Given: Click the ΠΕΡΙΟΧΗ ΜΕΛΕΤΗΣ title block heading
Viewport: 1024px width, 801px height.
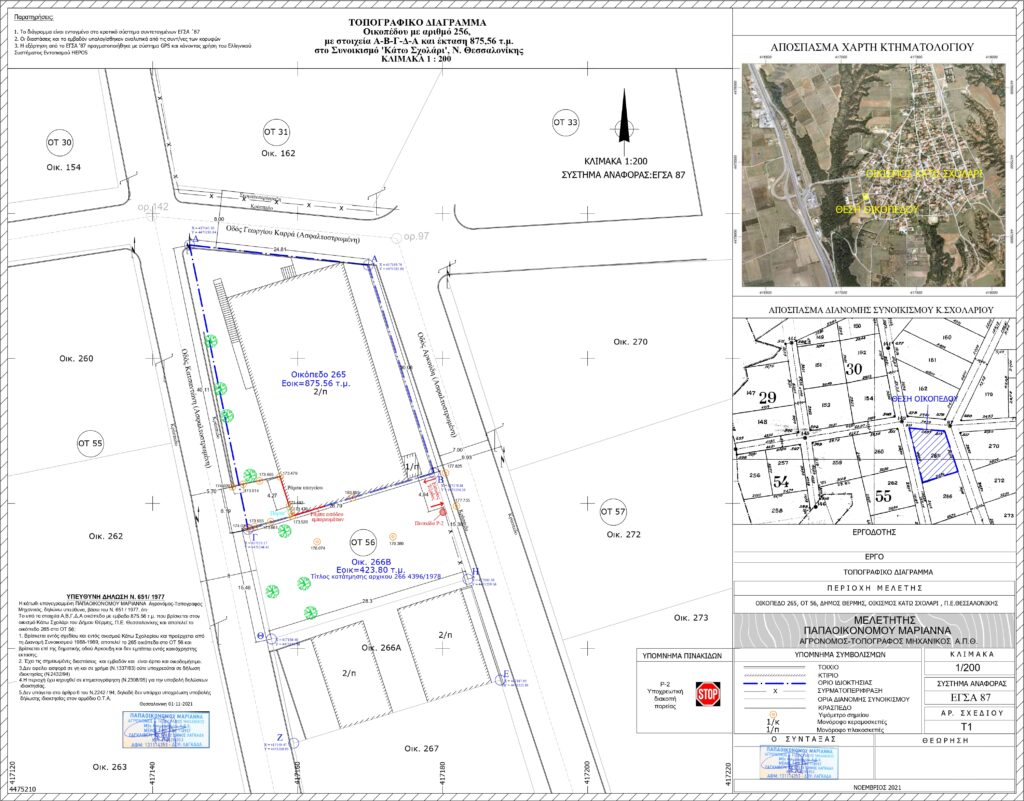Looking at the screenshot, I should pyautogui.click(x=874, y=588).
